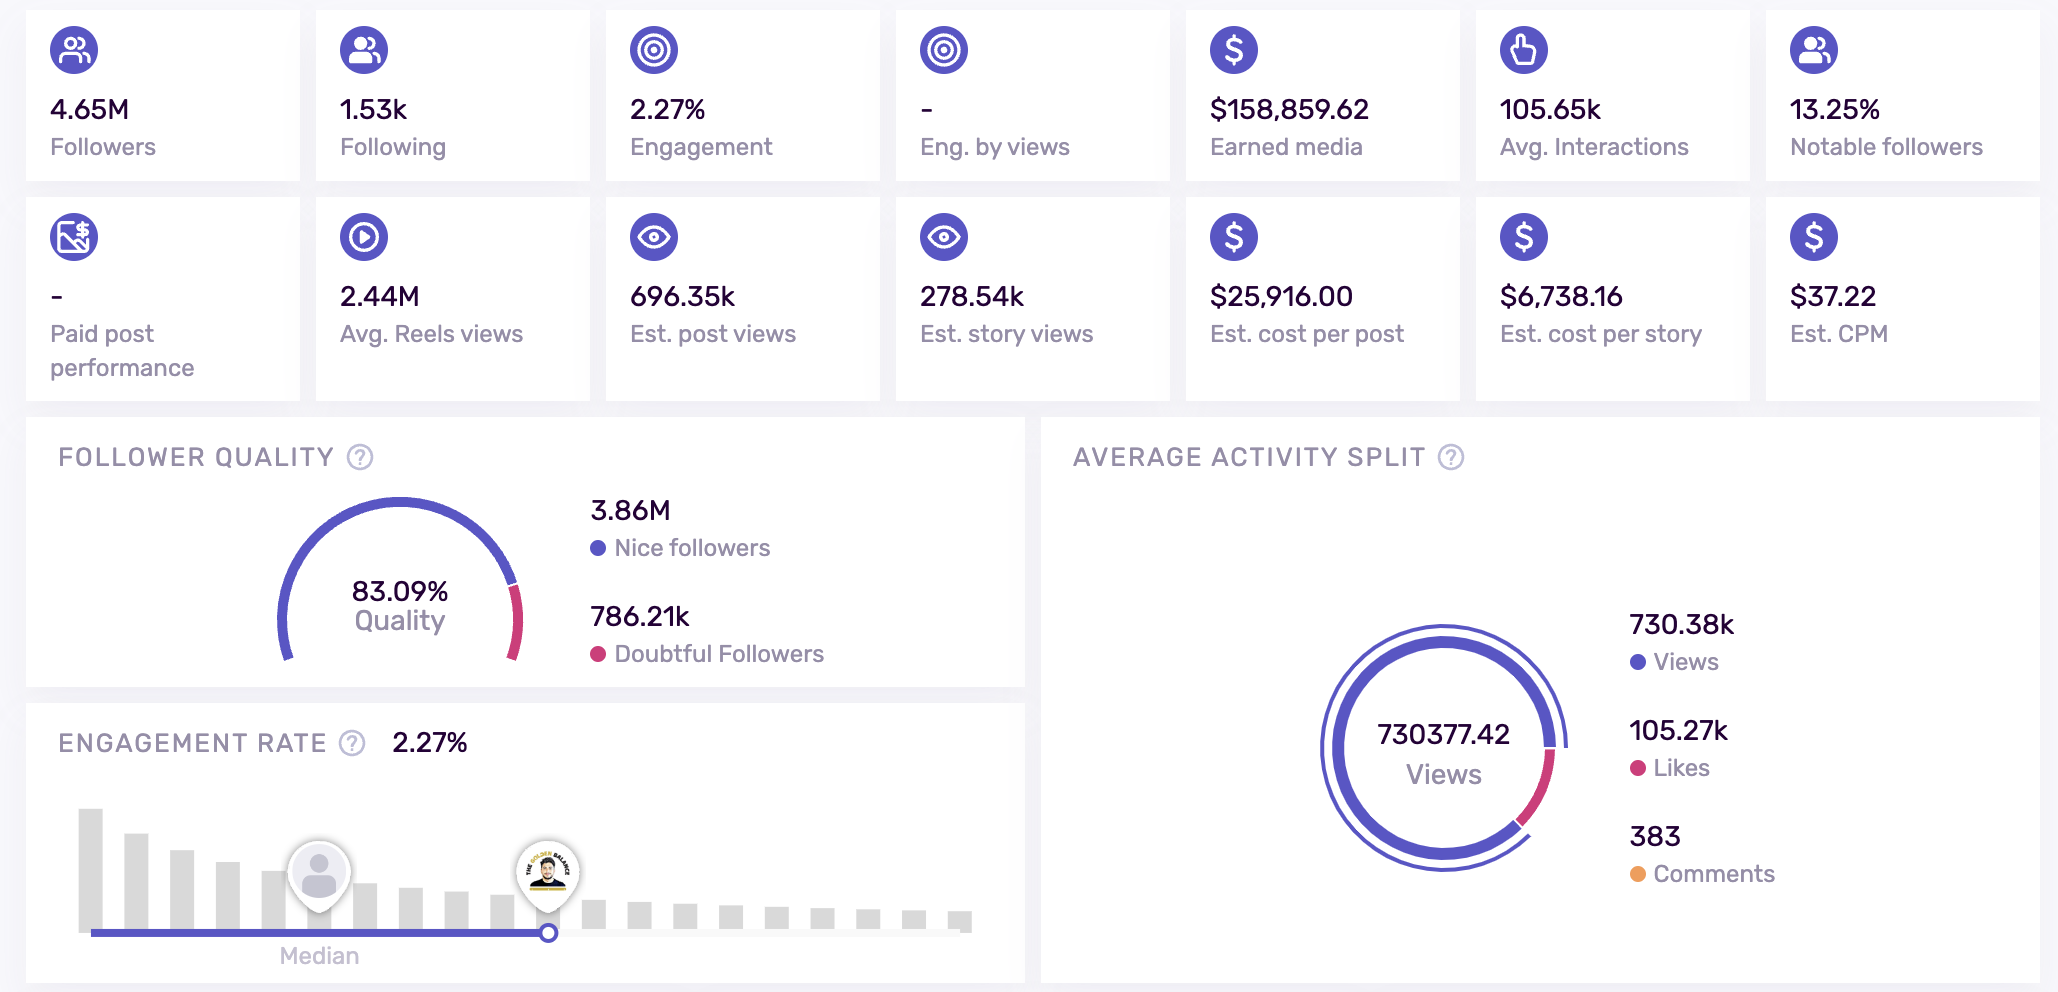
Task: Select the 278.54k value
Action: pos(972,296)
